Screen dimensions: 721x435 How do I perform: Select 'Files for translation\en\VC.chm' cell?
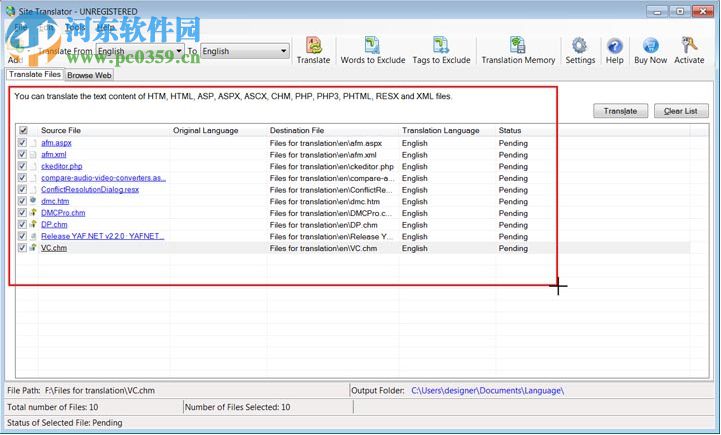tap(323, 248)
